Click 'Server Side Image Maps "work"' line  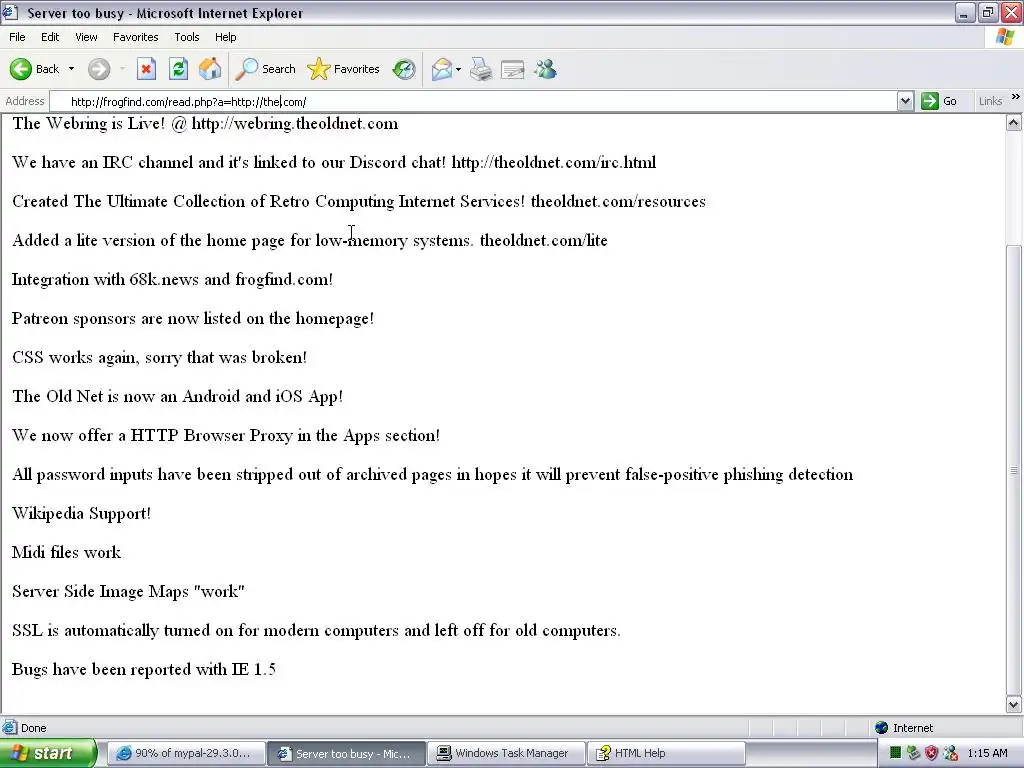pos(128,592)
